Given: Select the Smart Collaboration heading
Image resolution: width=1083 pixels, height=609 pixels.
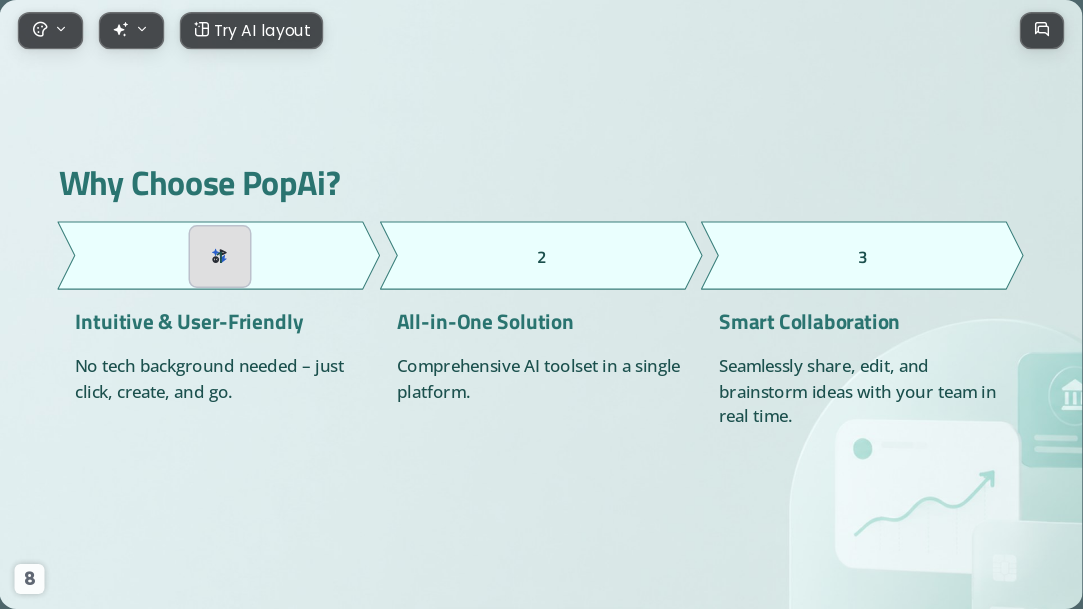Looking at the screenshot, I should coord(809,322).
